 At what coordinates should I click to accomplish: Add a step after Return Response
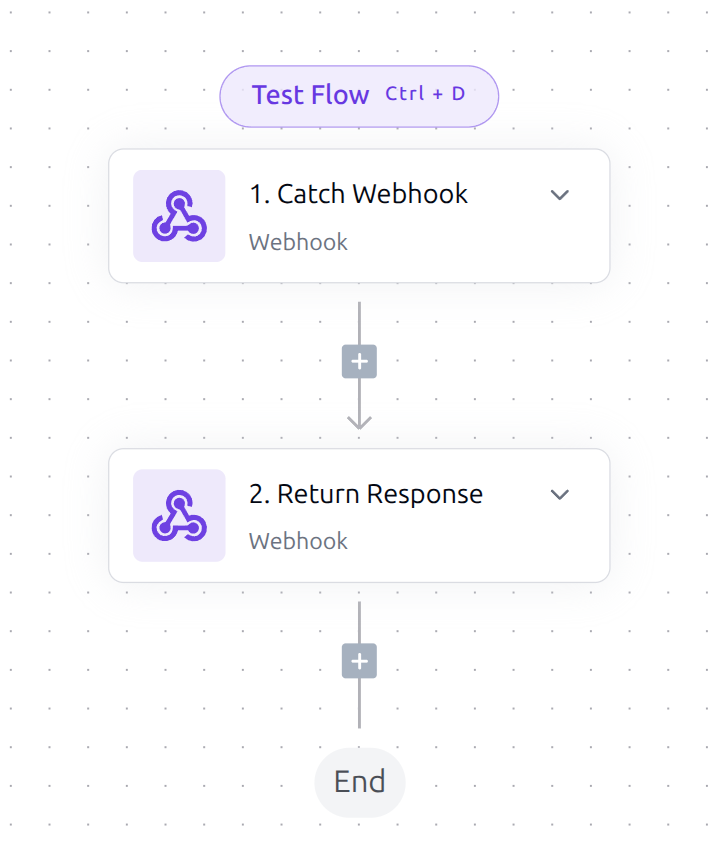click(358, 661)
